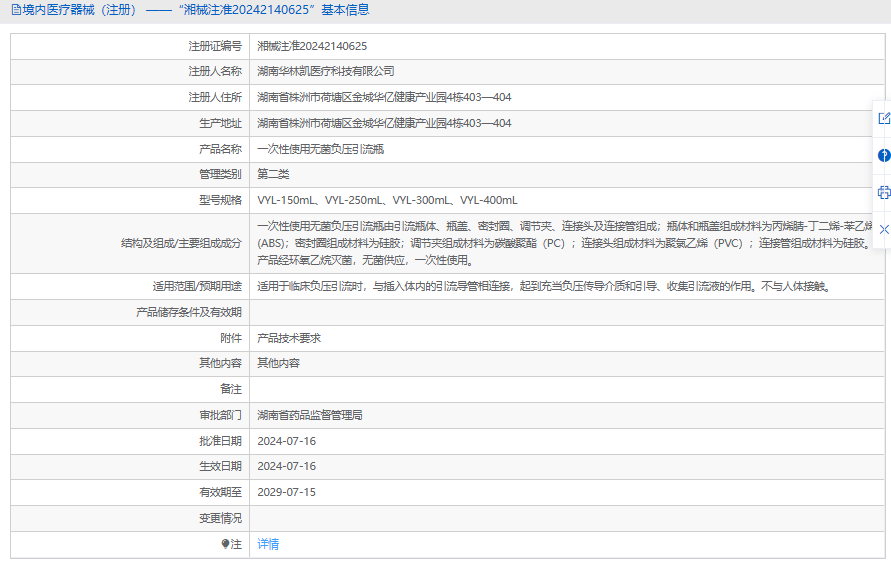Click the page title 境内医疗器械（注册）
Screen dimensions: 891x566
[79, 10]
